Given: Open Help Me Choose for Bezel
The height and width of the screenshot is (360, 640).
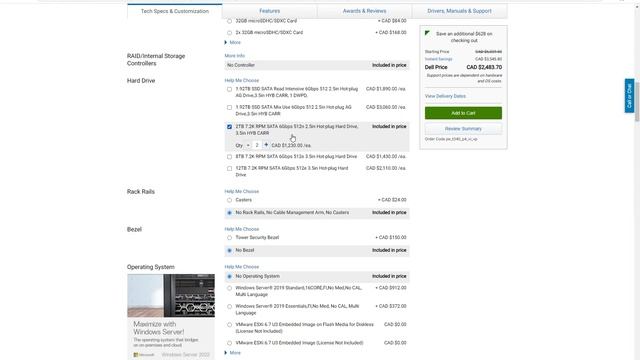Looking at the screenshot, I should click(242, 229).
